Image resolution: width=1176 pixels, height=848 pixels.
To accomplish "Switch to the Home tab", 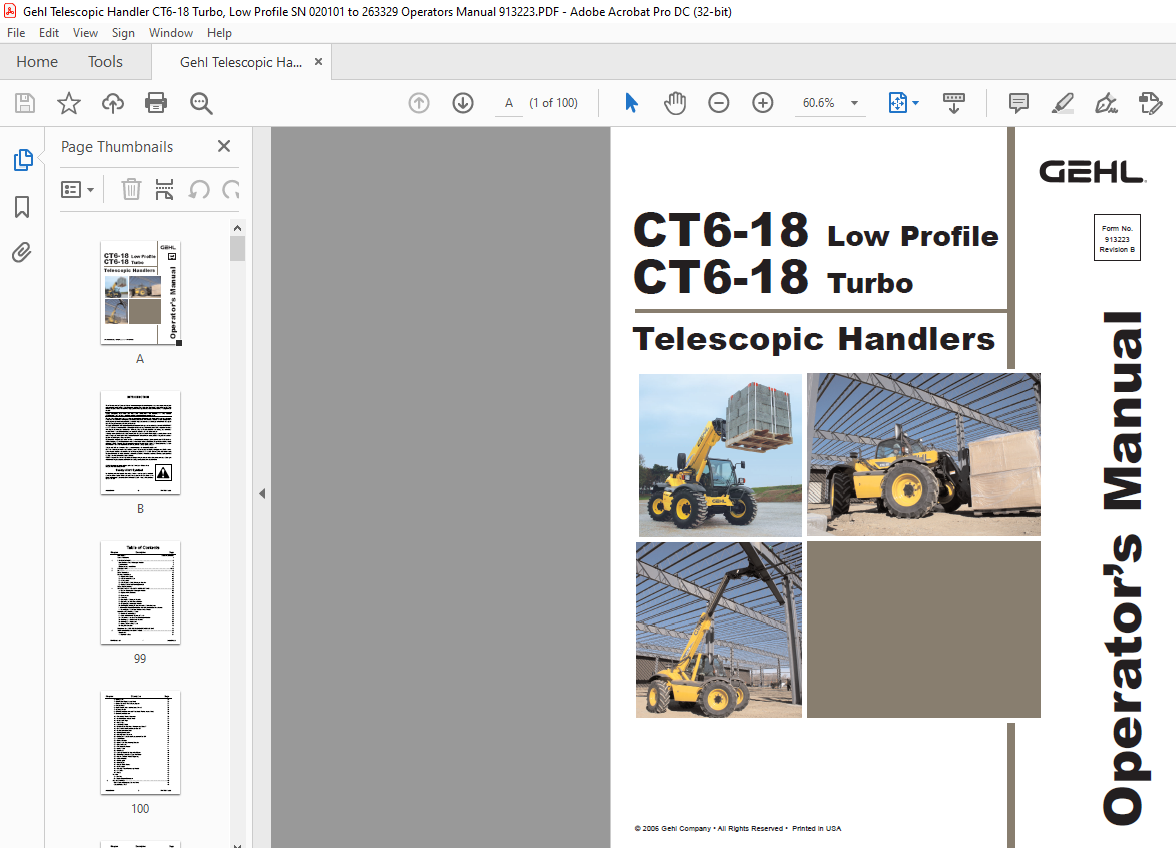I will tap(37, 61).
